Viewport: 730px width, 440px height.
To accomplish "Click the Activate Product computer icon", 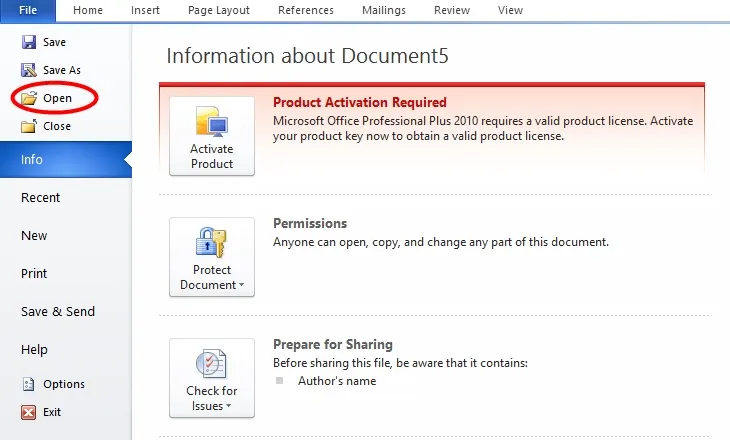I will (212, 122).
